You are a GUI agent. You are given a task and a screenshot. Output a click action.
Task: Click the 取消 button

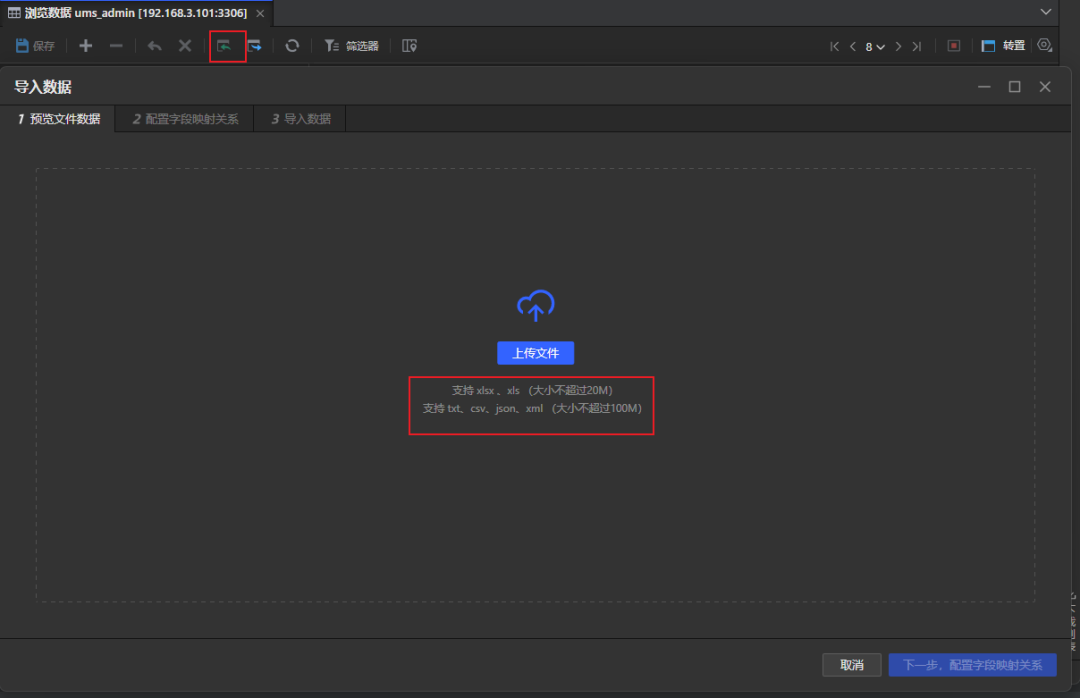(x=852, y=665)
